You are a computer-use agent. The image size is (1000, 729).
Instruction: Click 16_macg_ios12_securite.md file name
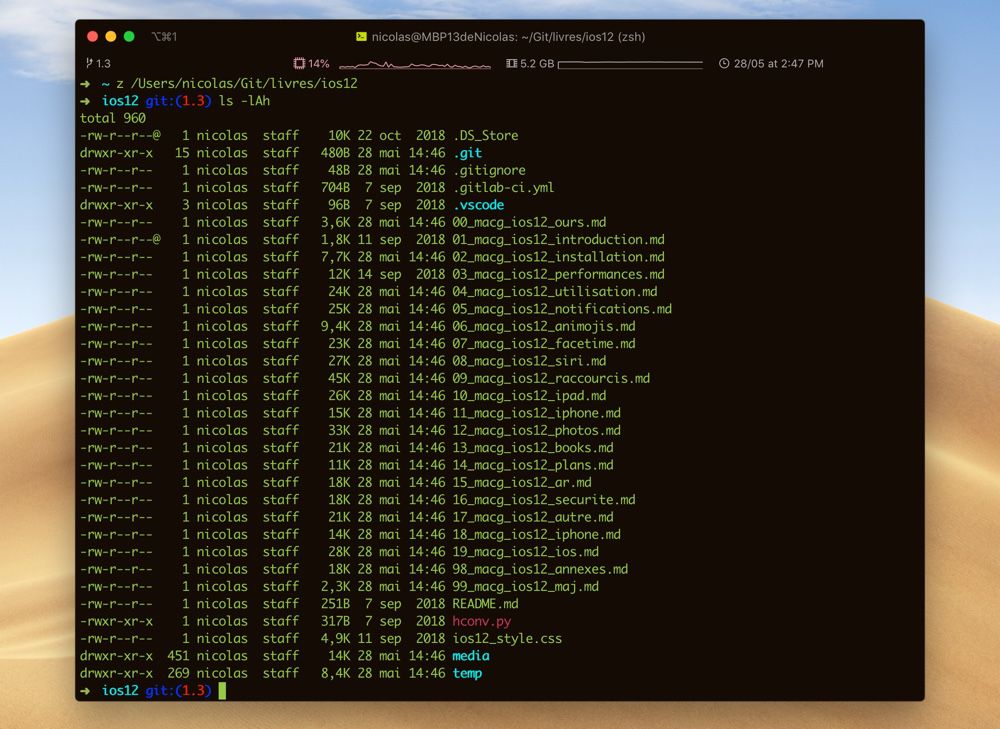544,499
